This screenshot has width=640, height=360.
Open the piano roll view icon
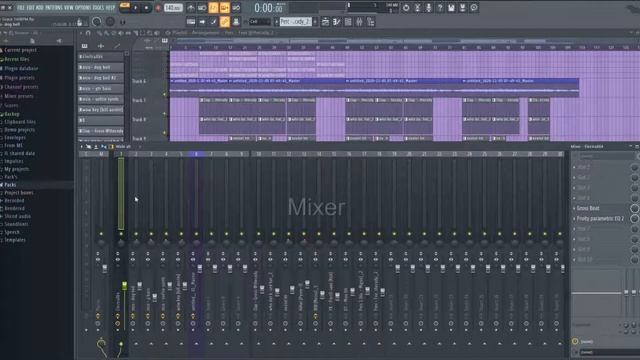[337, 22]
